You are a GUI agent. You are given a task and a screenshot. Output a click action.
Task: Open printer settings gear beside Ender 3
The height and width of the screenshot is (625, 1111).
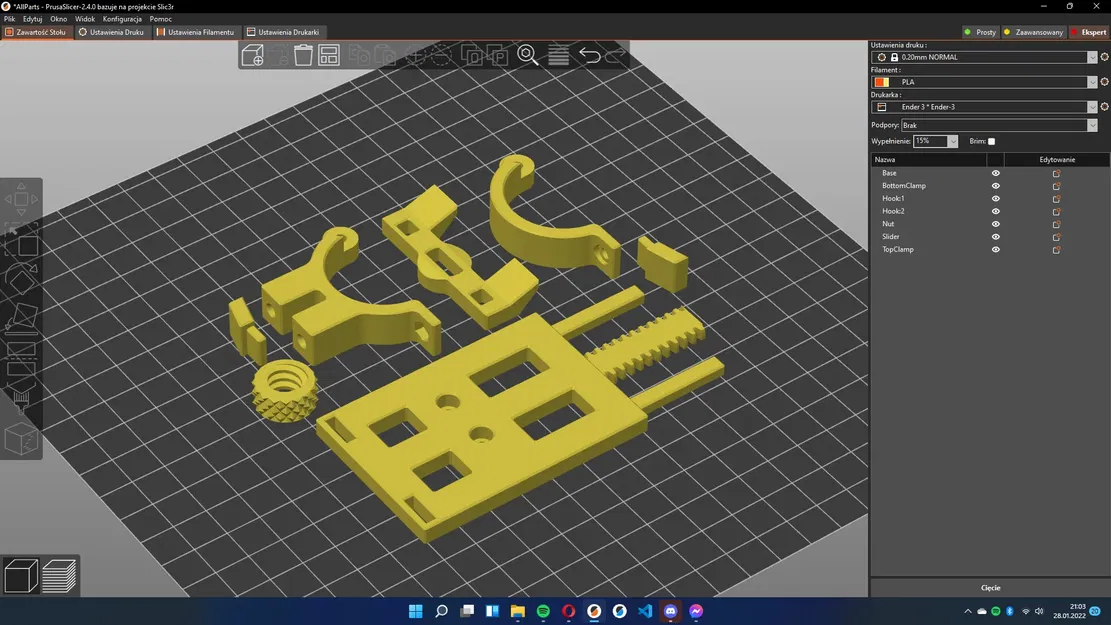1104,106
